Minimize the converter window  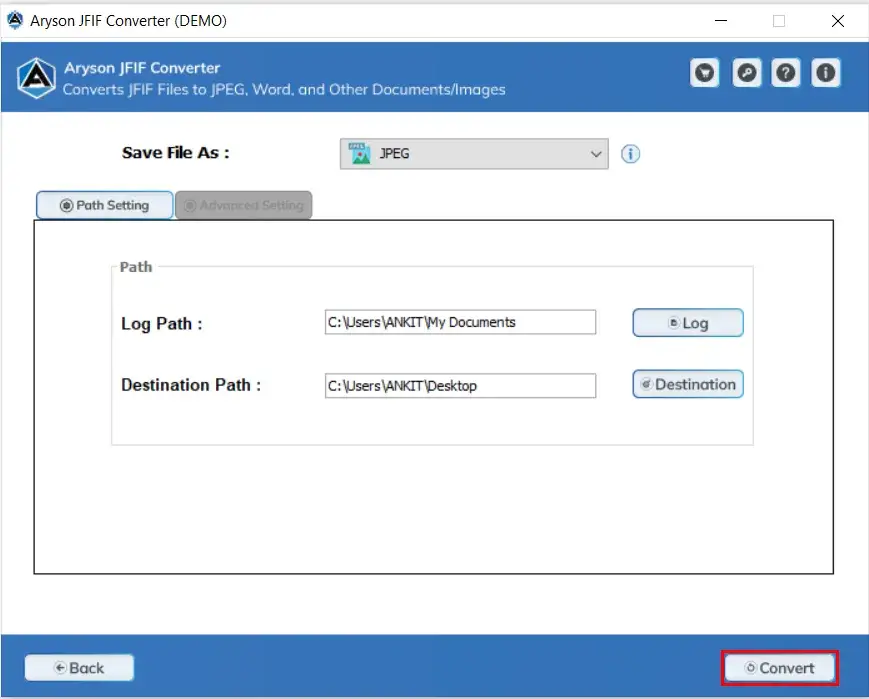(720, 21)
